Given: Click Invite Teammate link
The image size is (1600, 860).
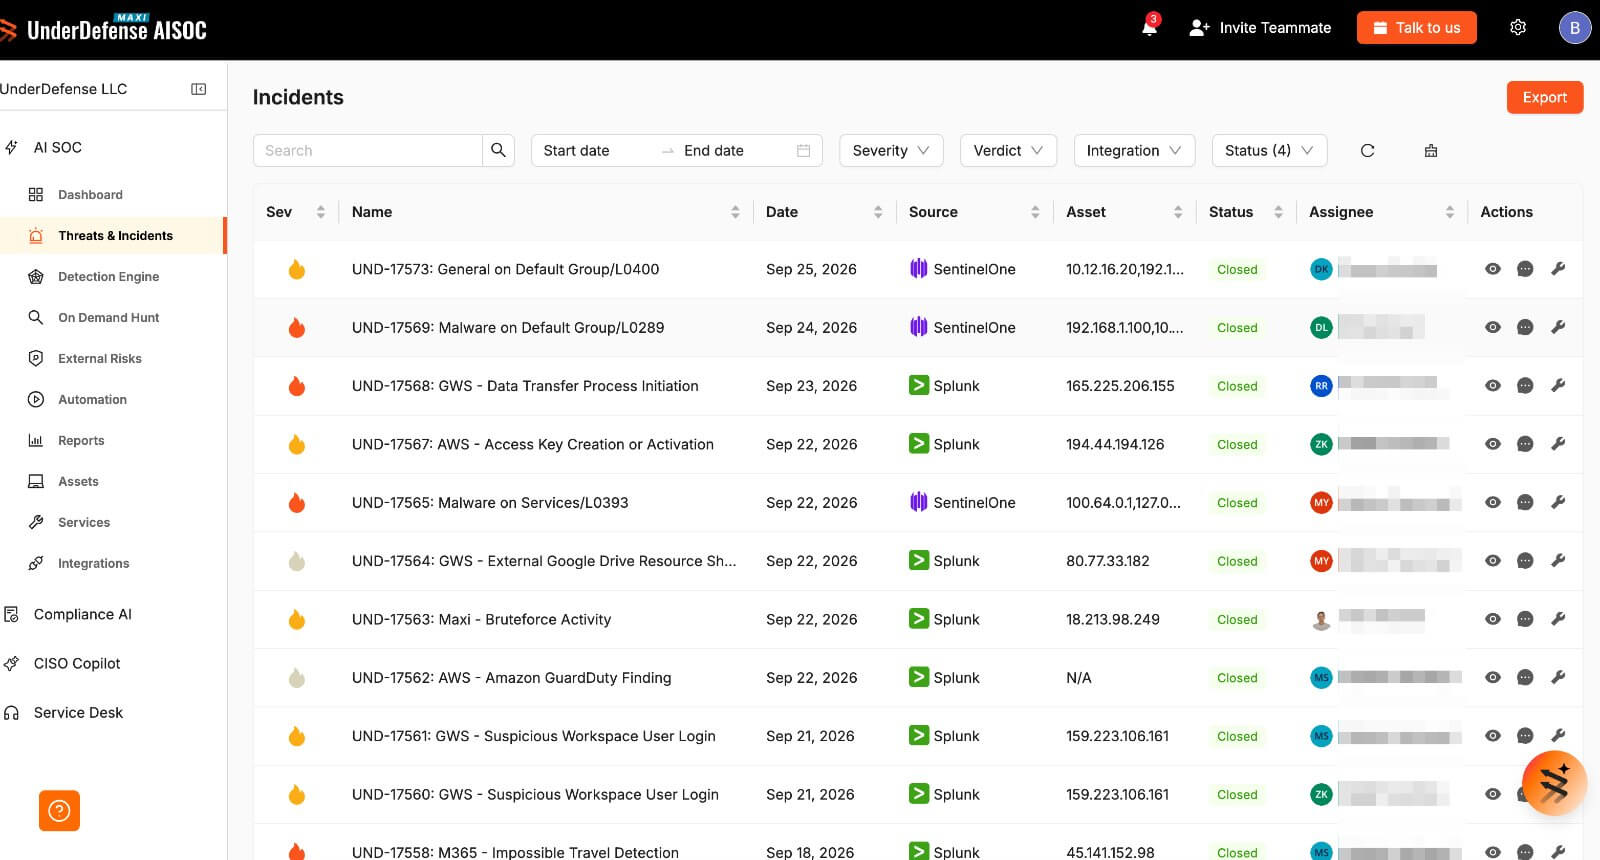Looking at the screenshot, I should tap(1260, 28).
